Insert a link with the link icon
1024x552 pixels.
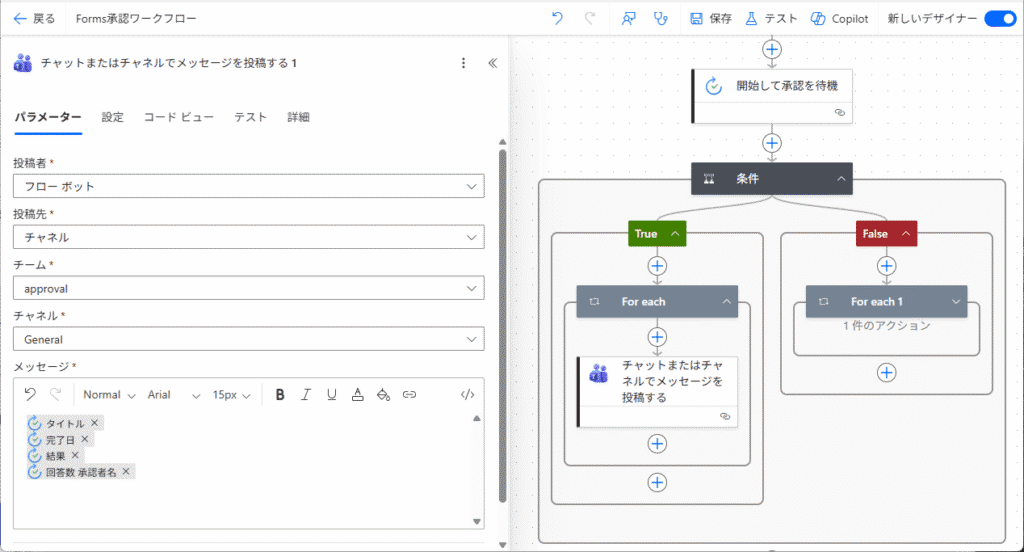[409, 395]
